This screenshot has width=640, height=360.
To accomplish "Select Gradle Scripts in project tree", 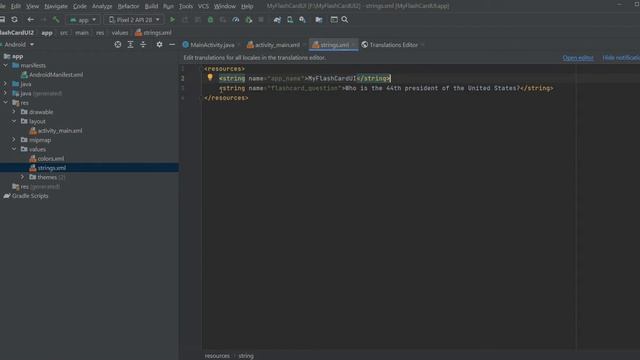I will tap(26, 196).
